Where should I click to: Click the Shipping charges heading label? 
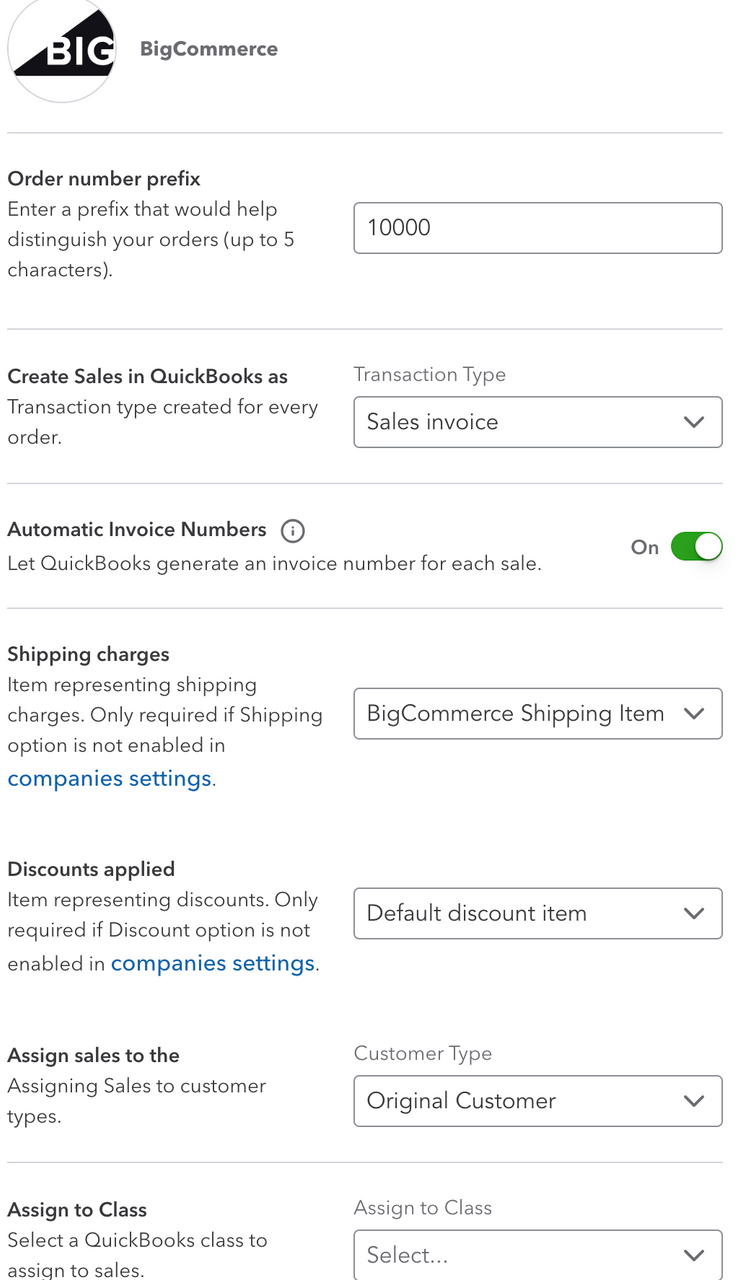[x=88, y=655]
